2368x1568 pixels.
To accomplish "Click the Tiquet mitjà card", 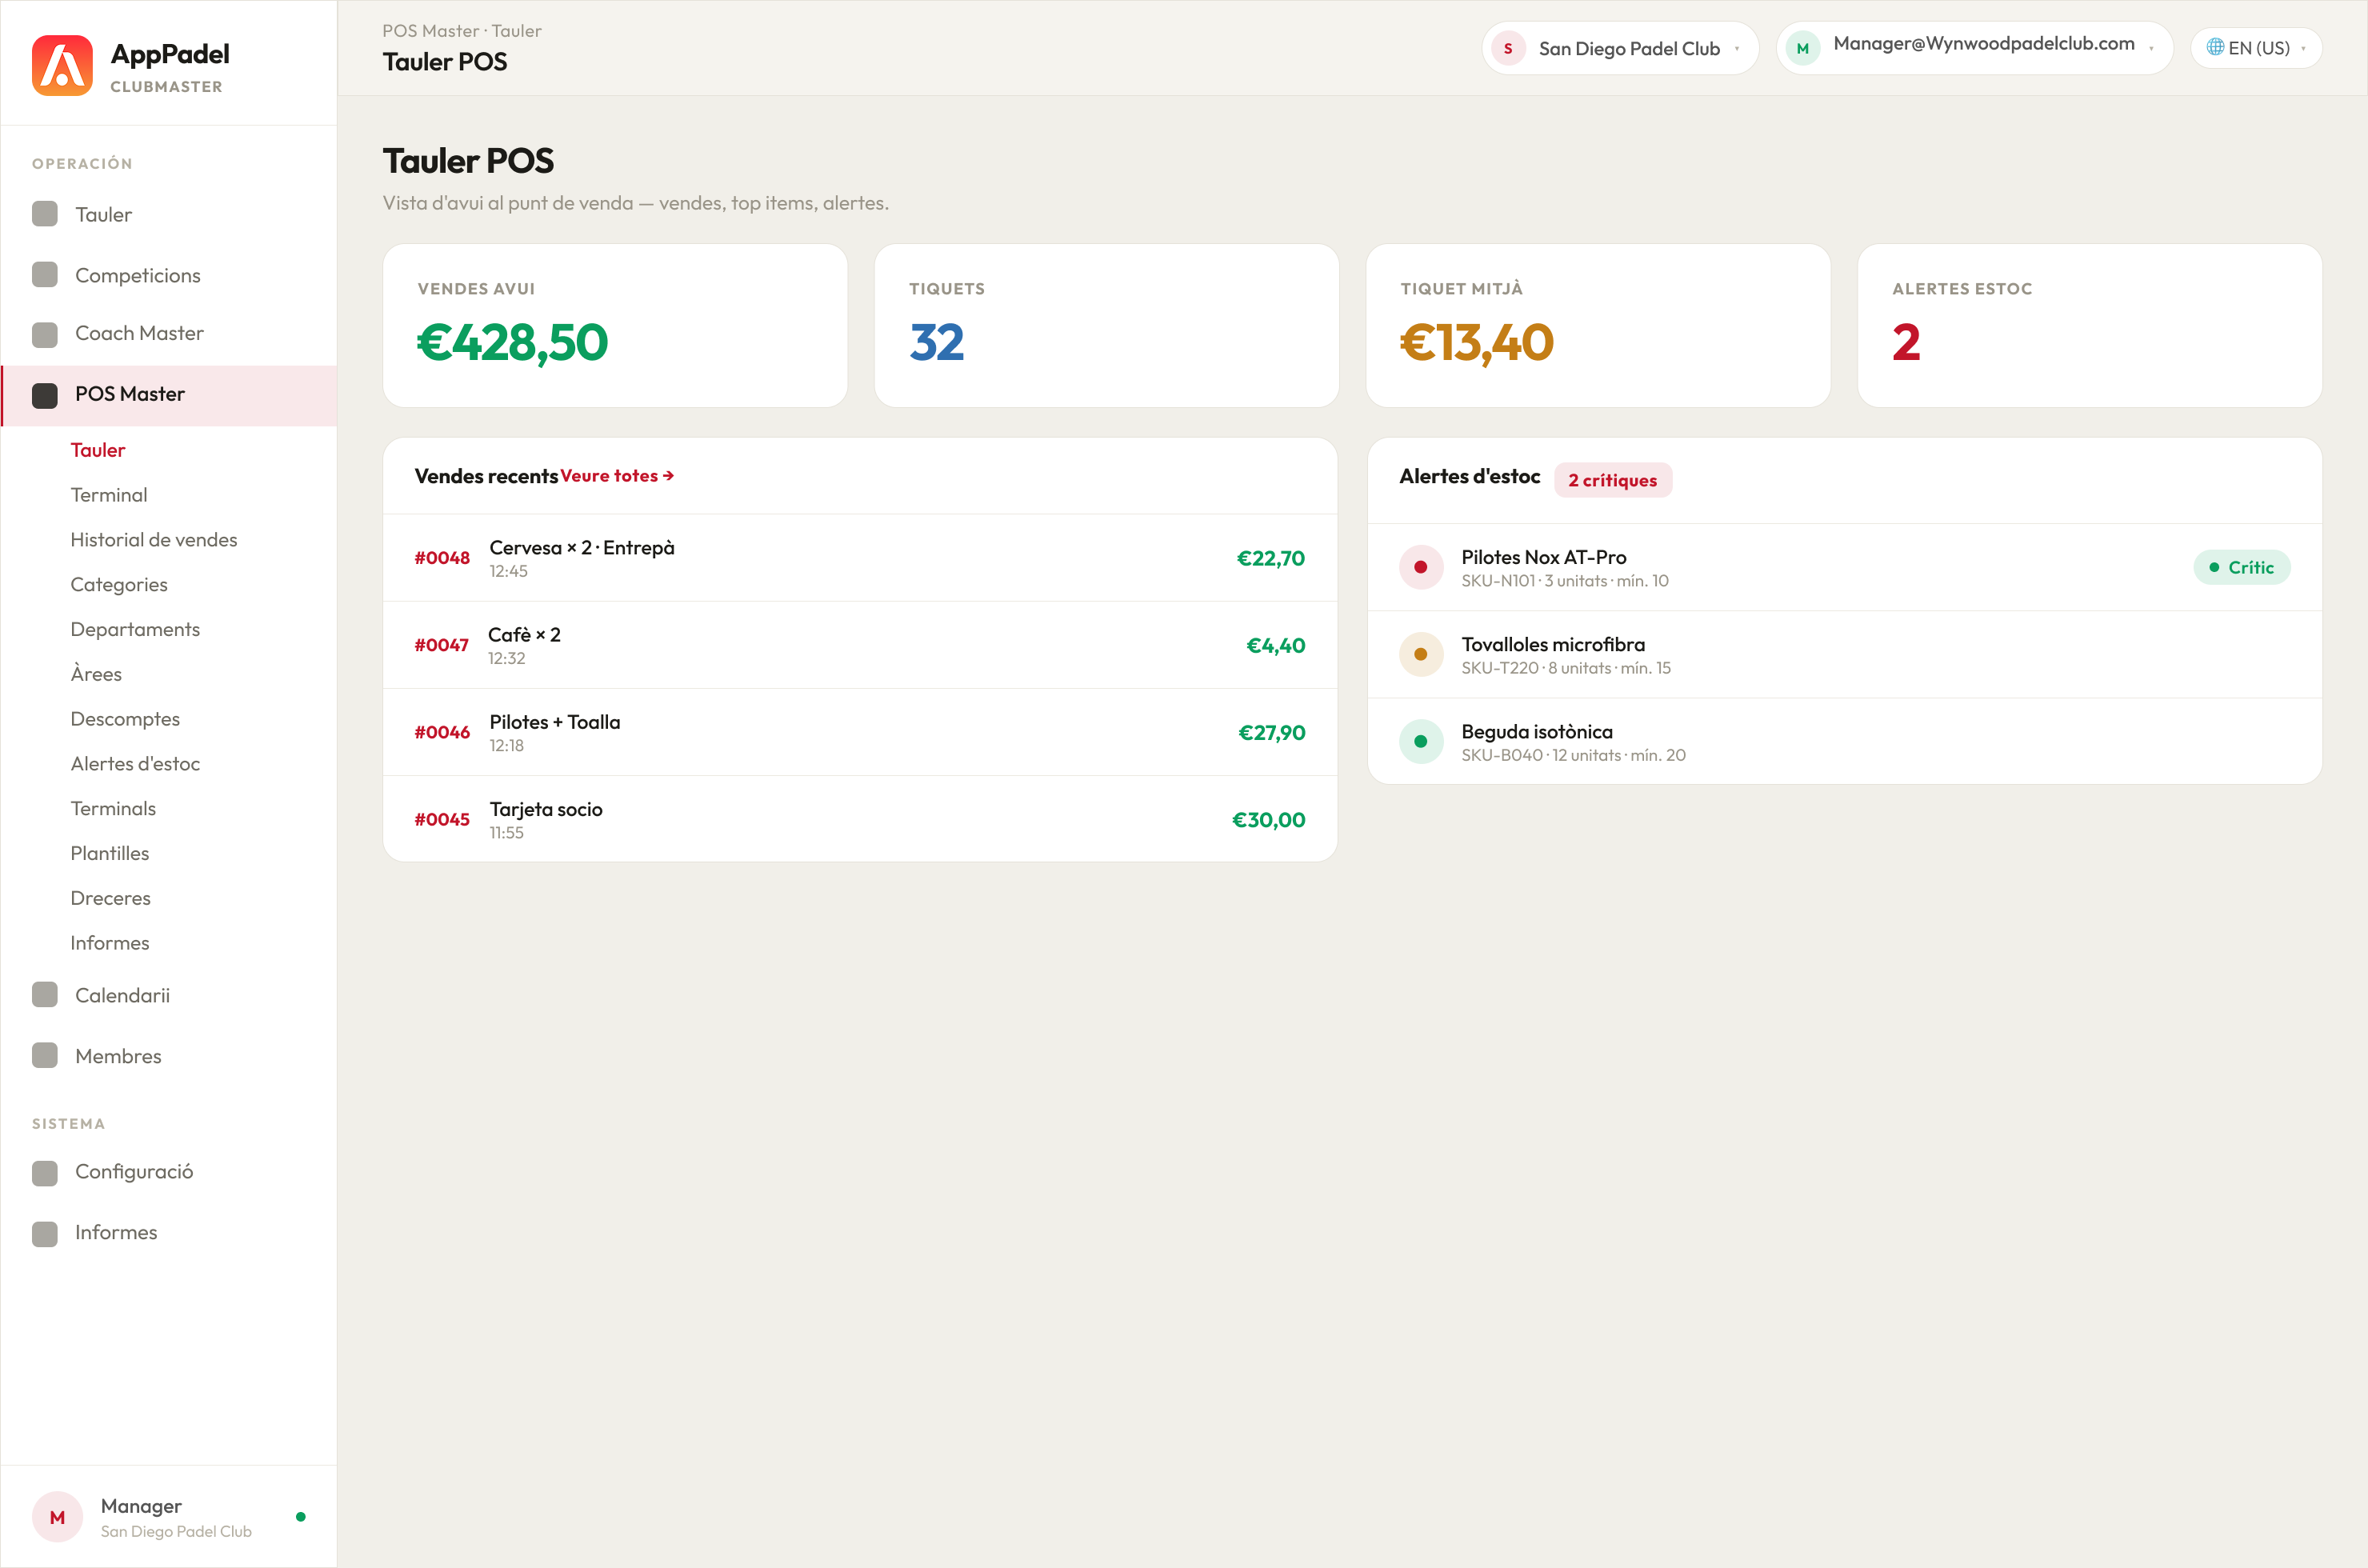I will click(1598, 326).
